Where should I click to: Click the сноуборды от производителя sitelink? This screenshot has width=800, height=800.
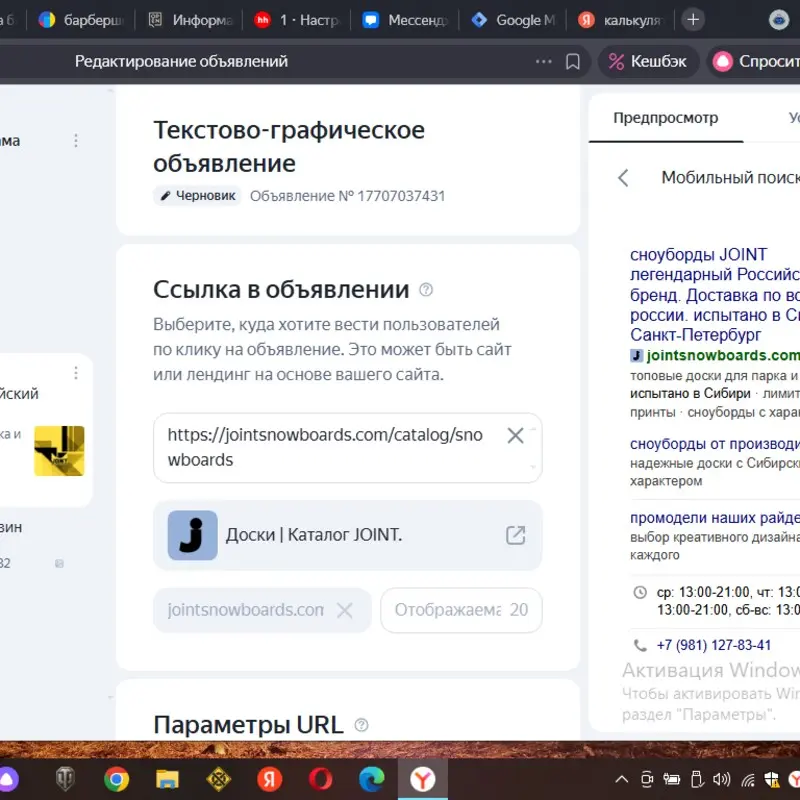[714, 444]
